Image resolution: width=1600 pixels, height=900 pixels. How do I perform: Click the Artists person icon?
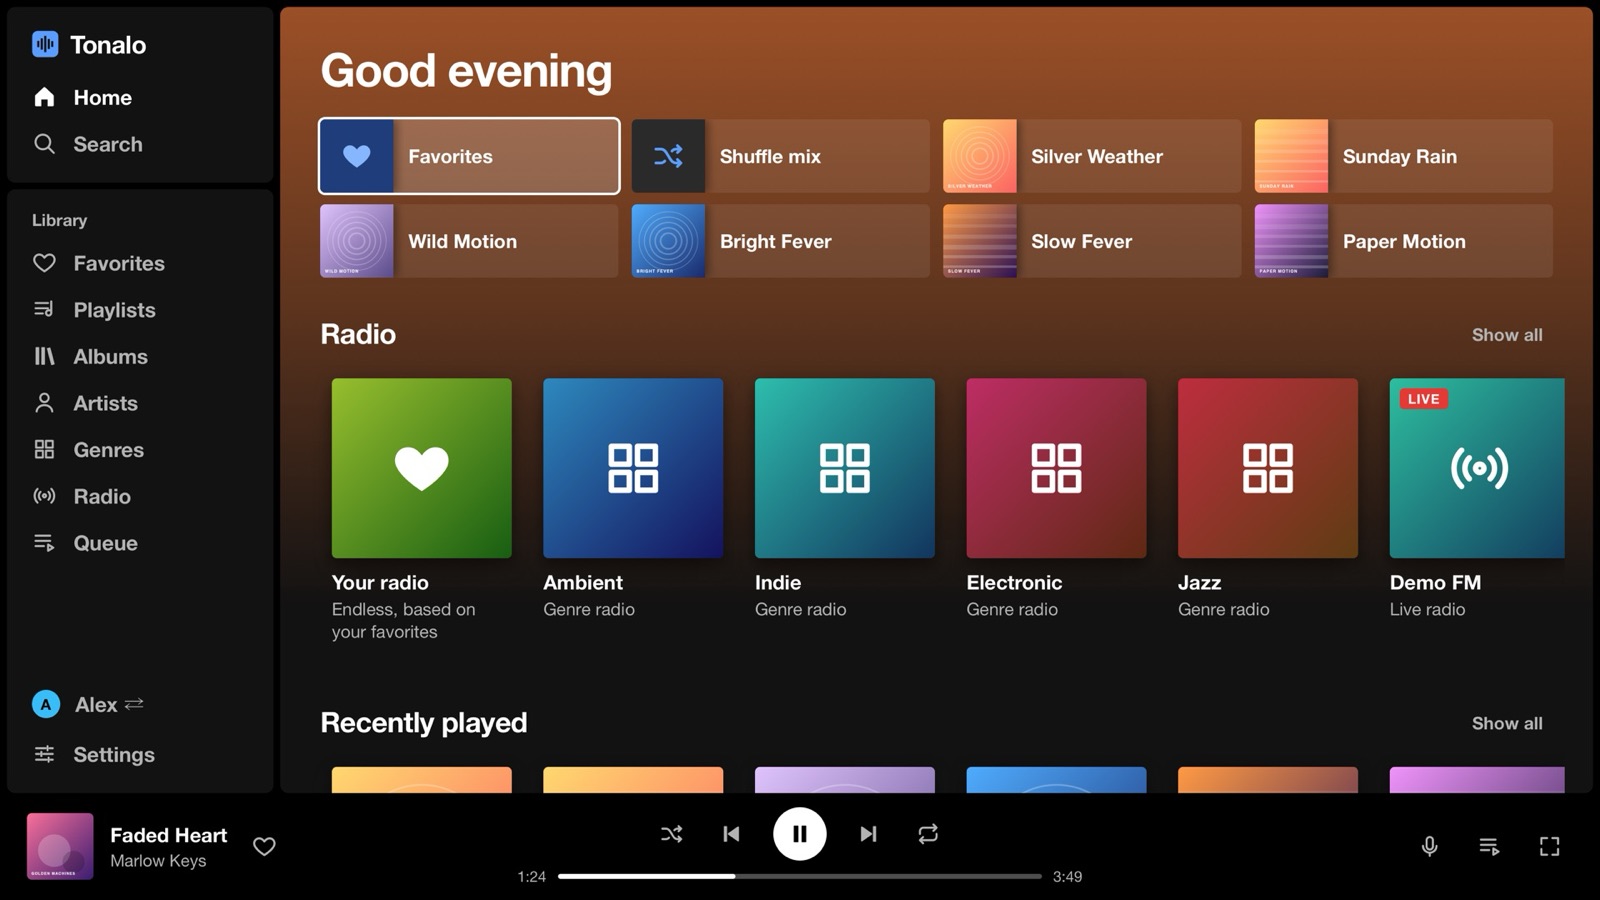point(44,403)
